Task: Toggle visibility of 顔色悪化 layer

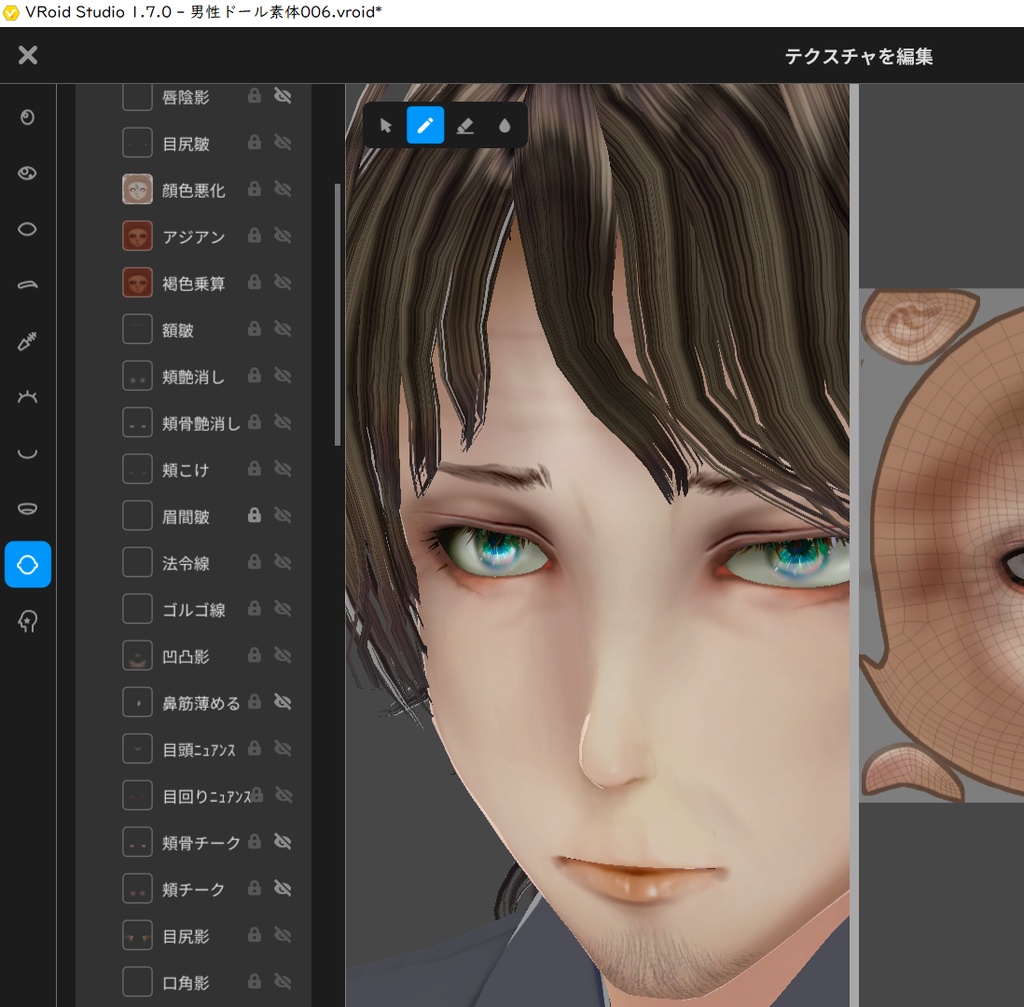Action: [282, 189]
